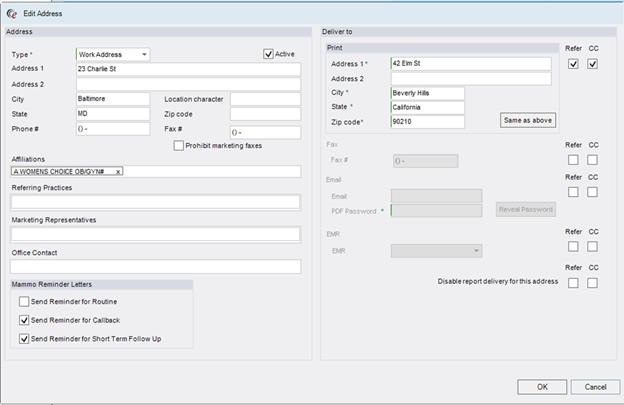The width and height of the screenshot is (624, 405).
Task: Click the Affiliations field
Action: 156,171
